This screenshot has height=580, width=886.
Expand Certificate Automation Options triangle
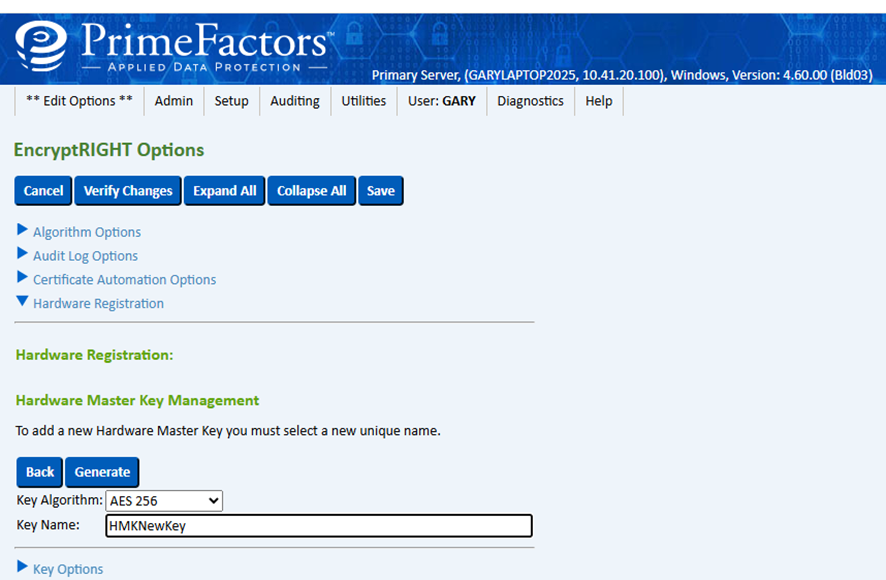tap(22, 277)
